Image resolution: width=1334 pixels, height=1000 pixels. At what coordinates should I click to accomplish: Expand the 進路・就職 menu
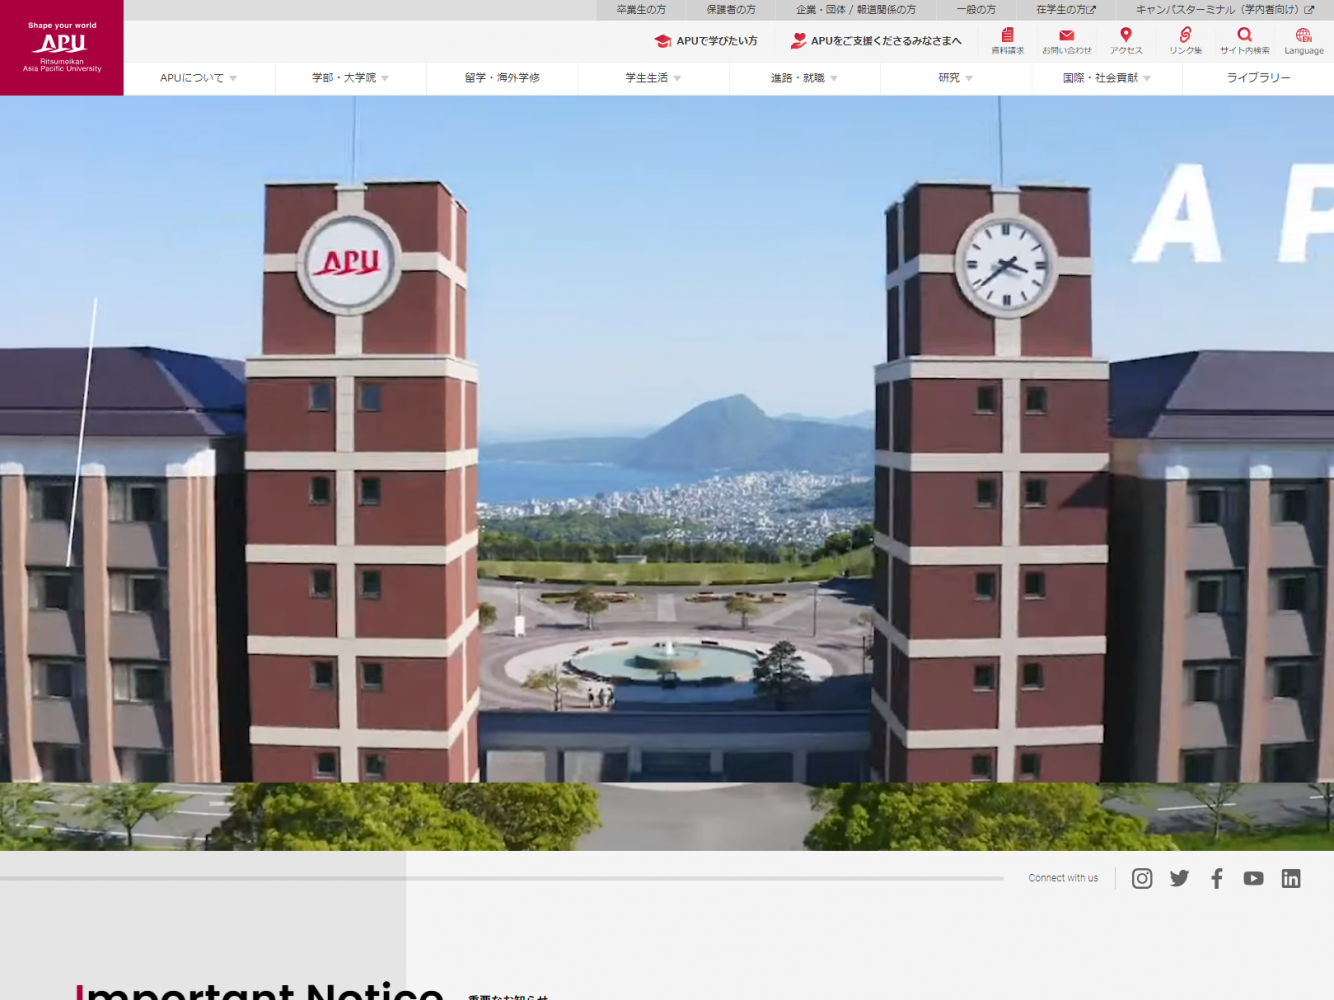click(x=804, y=78)
